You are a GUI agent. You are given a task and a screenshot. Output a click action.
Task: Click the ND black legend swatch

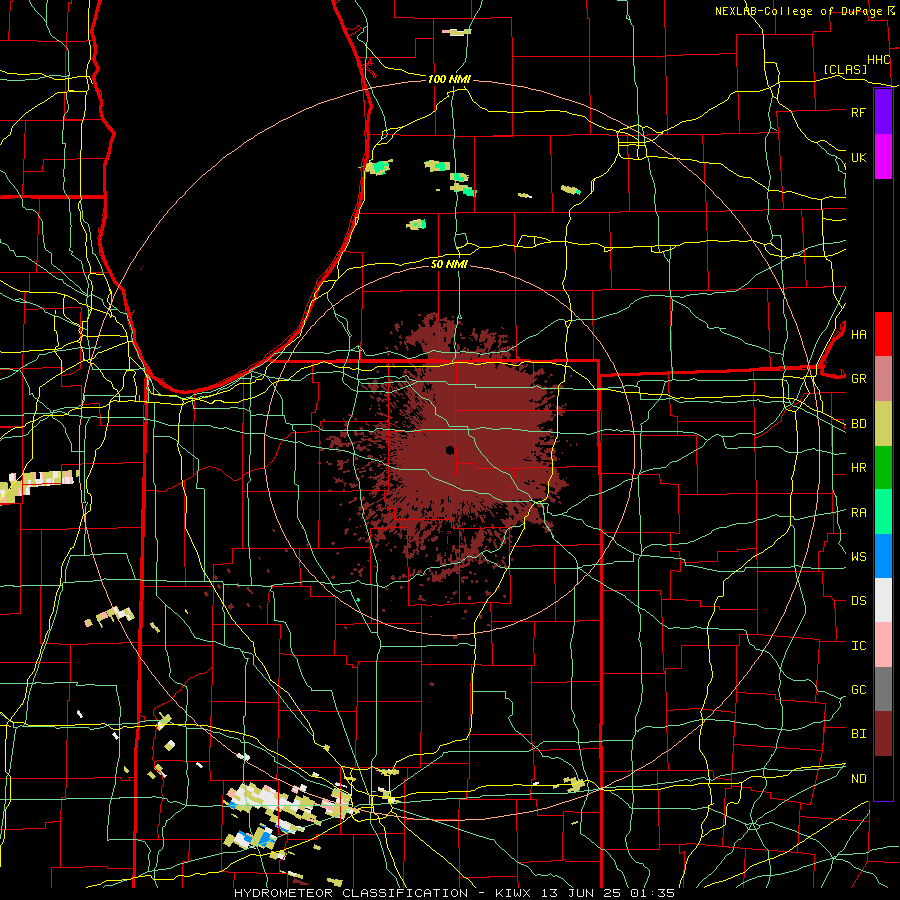tap(883, 778)
